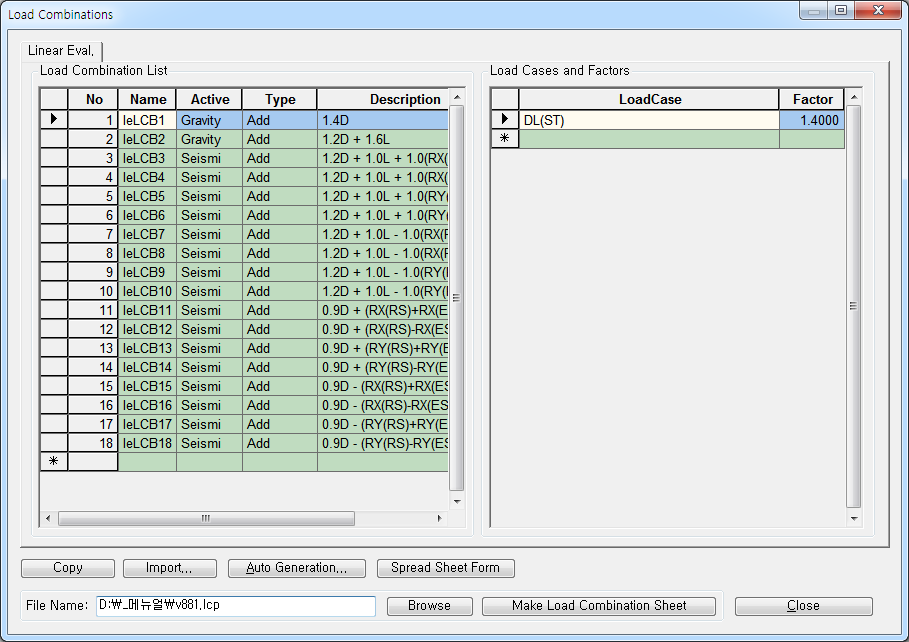Select the number cell 18 in No column
This screenshot has width=909, height=642.
point(93,443)
